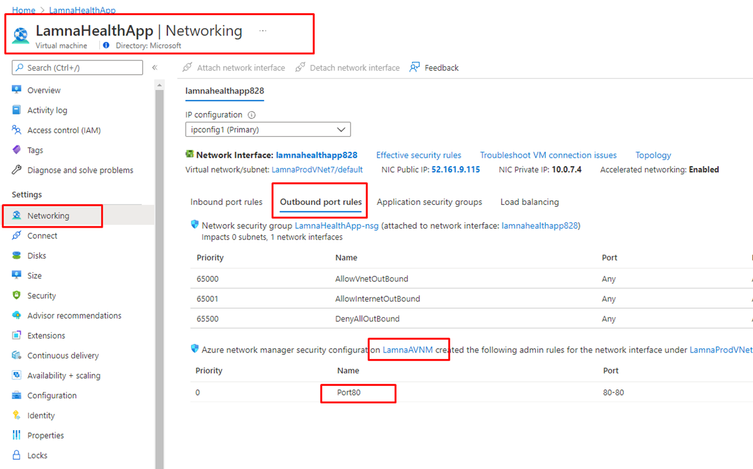Click the wrench icon beside Diagnose
Screen dimensions: 753x469
tap(16, 170)
